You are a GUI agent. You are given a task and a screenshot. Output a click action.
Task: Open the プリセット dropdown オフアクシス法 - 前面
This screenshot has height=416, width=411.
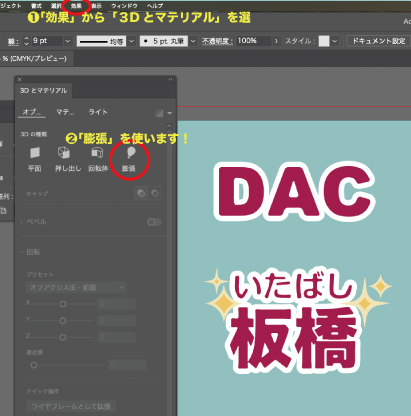point(76,287)
